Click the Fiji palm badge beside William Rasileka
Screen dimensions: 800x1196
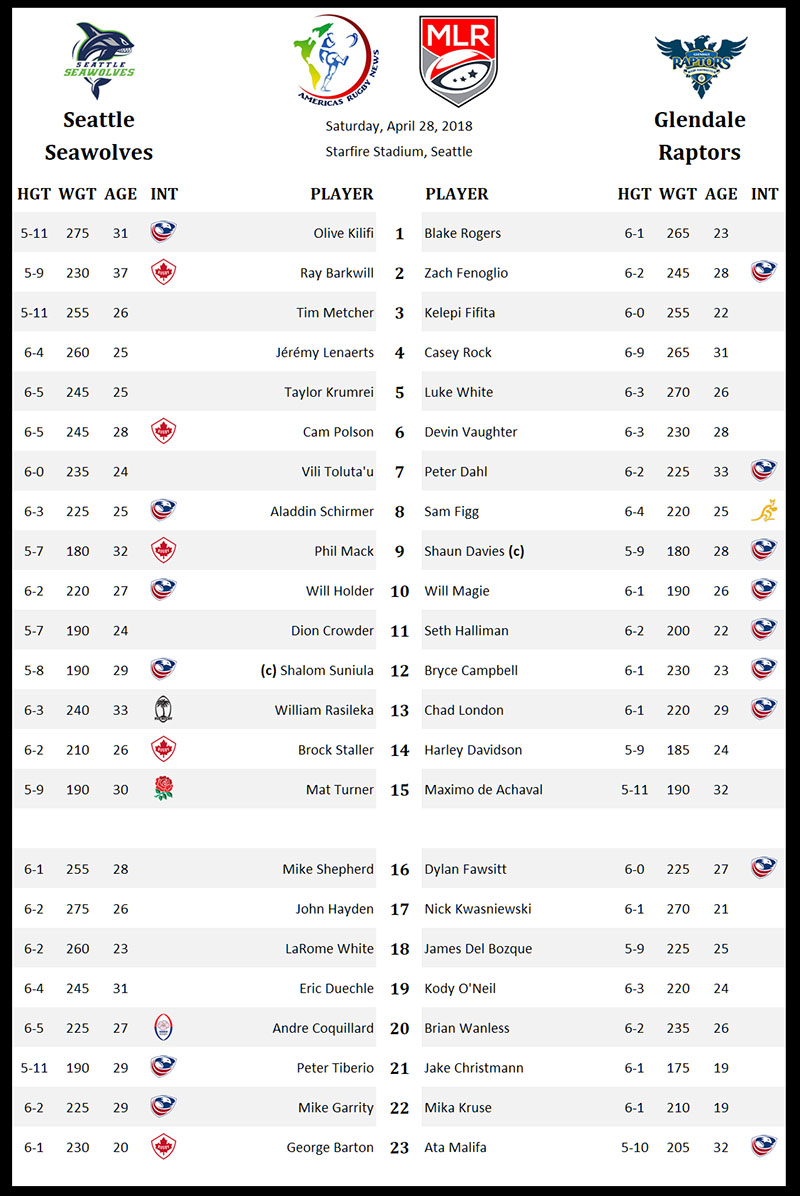163,710
